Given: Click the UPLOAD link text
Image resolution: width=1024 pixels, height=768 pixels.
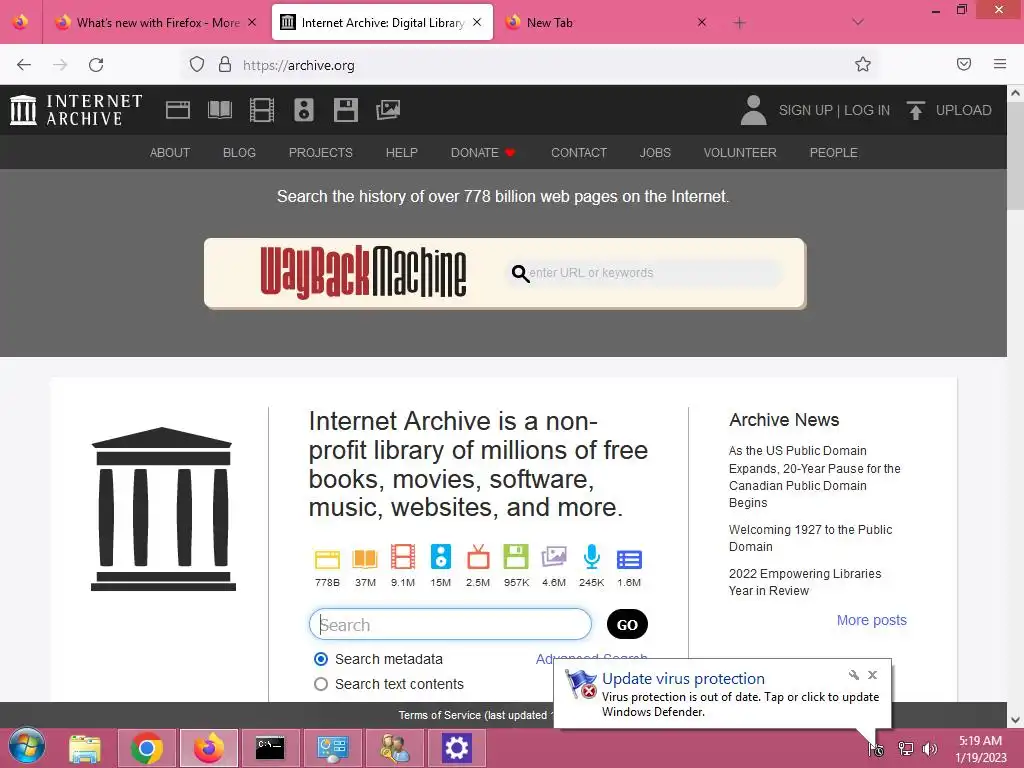Looking at the screenshot, I should click(x=963, y=110).
